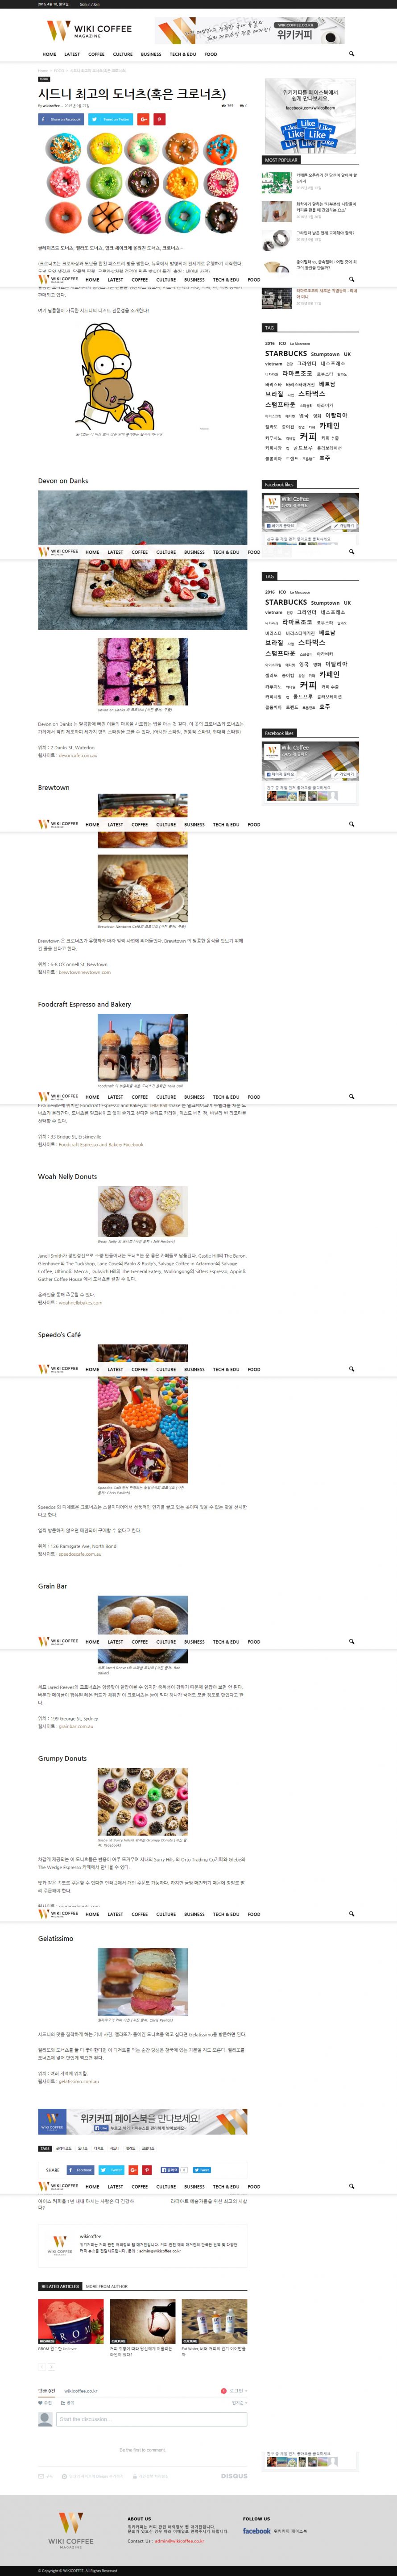Screen dimensions: 397x2576
Task: Open the devondanks.com.au website link
Action: pyautogui.click(x=78, y=755)
